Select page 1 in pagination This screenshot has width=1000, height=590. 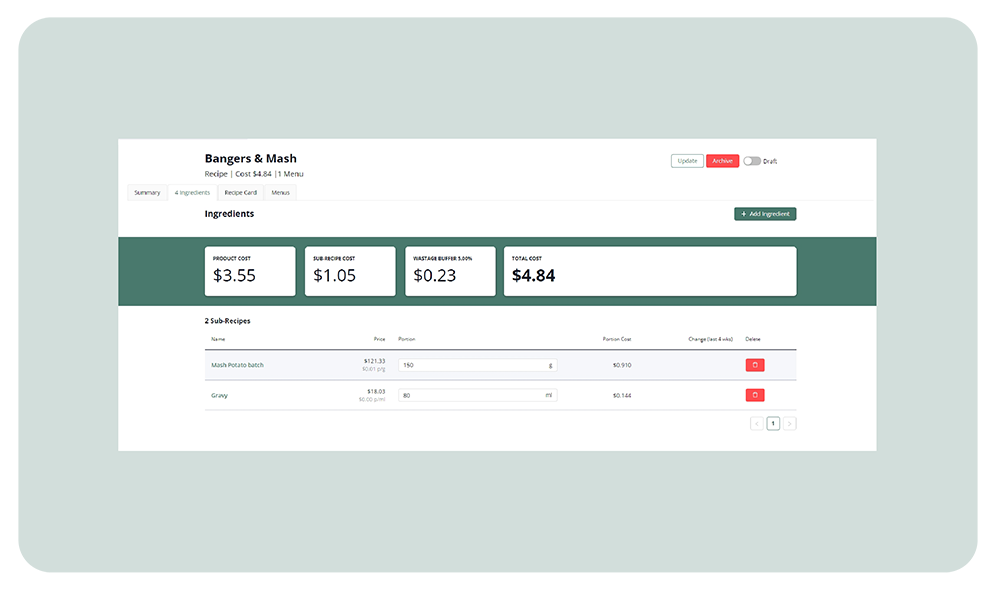coord(773,424)
